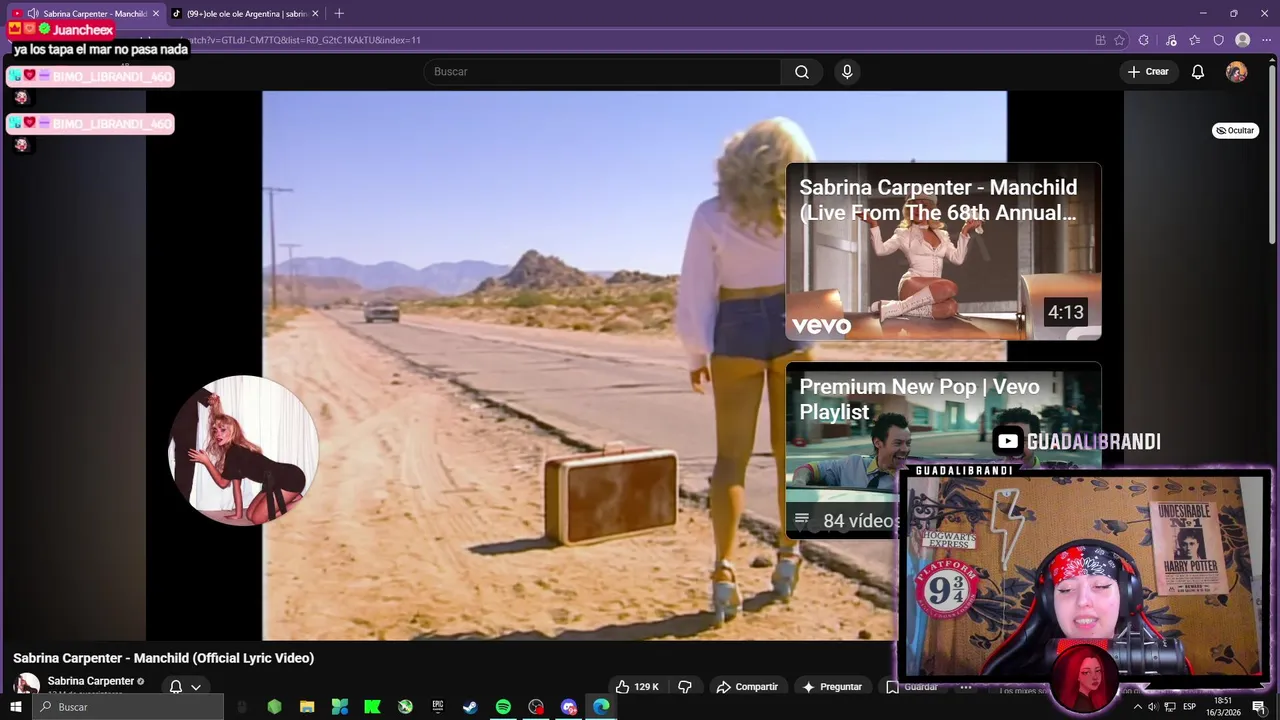Click the Crear button
The width and height of the screenshot is (1280, 720).
coord(1148,72)
